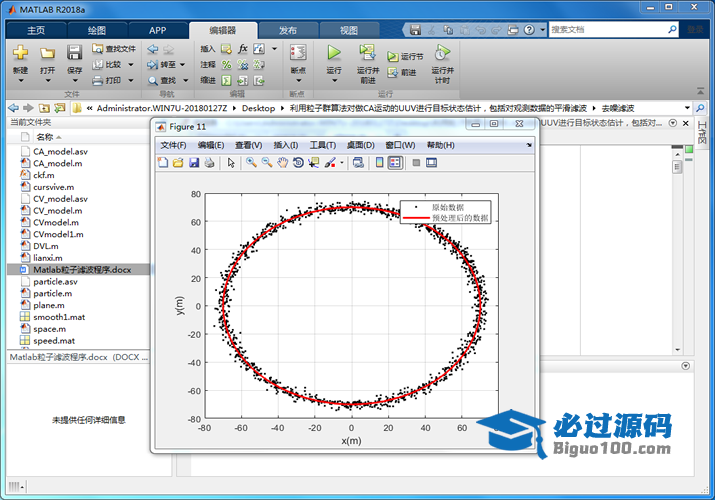
Task: Open the Brush tool dropdown arrow in figure
Action: tap(342, 162)
